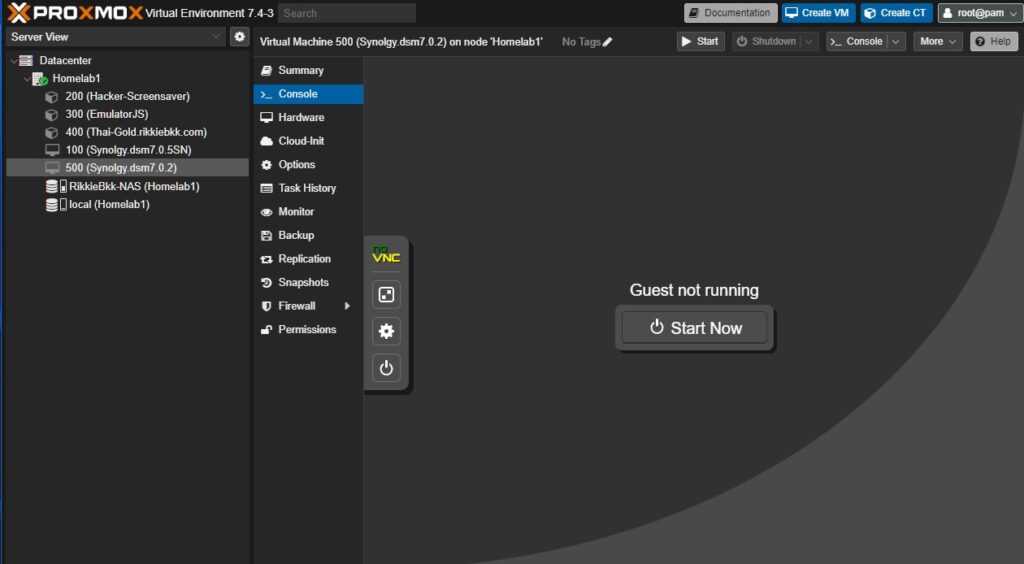This screenshot has height=564, width=1024.
Task: Click storage icon for RikkieBkk-NAS
Action: point(56,187)
